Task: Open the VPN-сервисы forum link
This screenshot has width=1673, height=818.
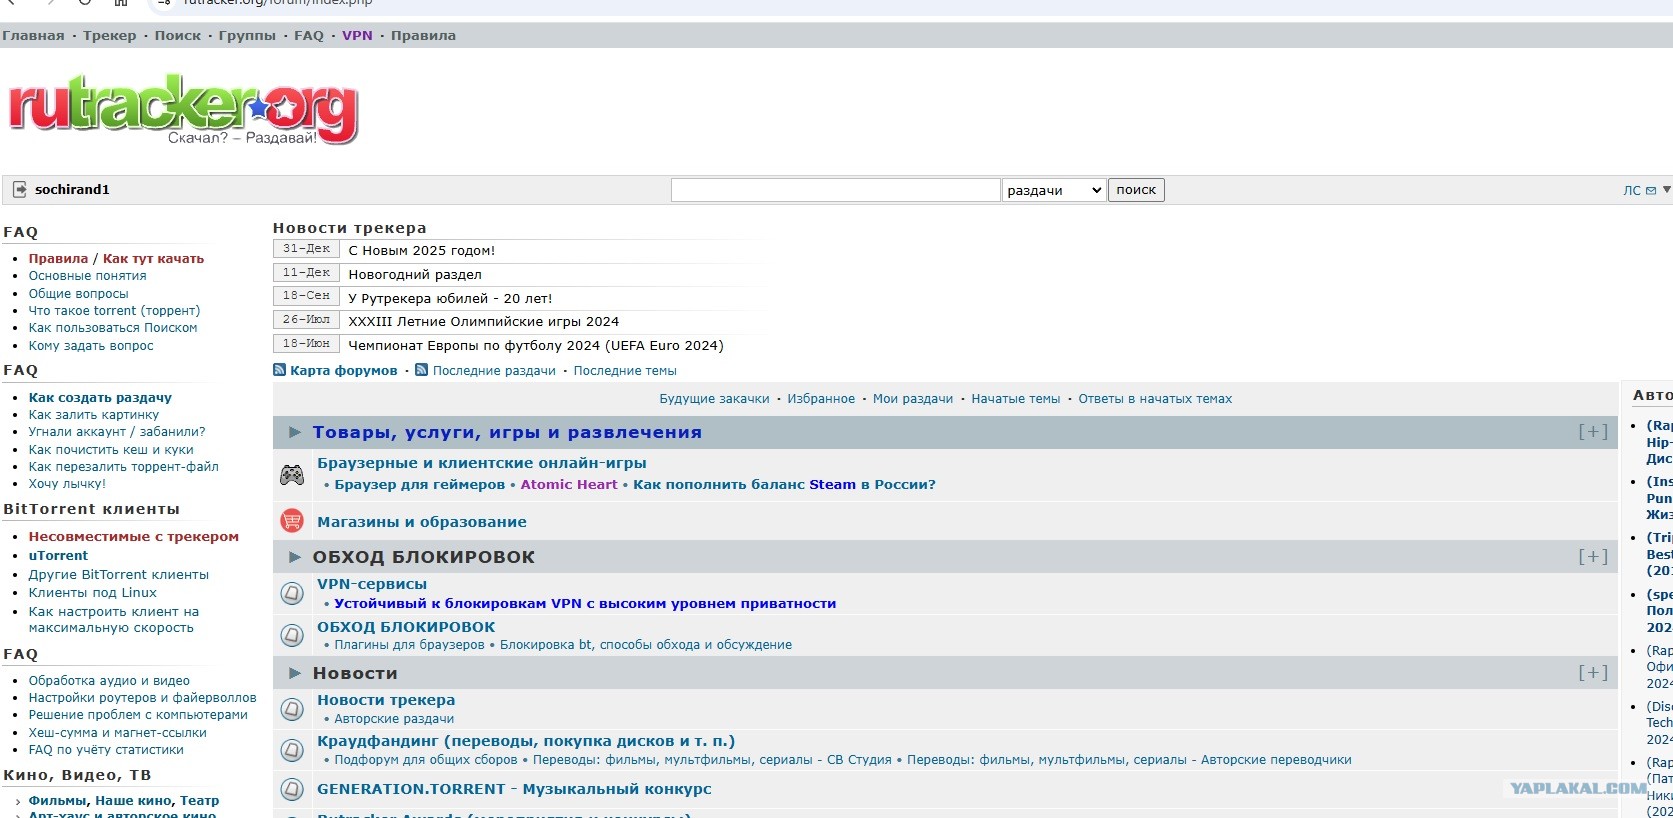Action: (x=372, y=583)
